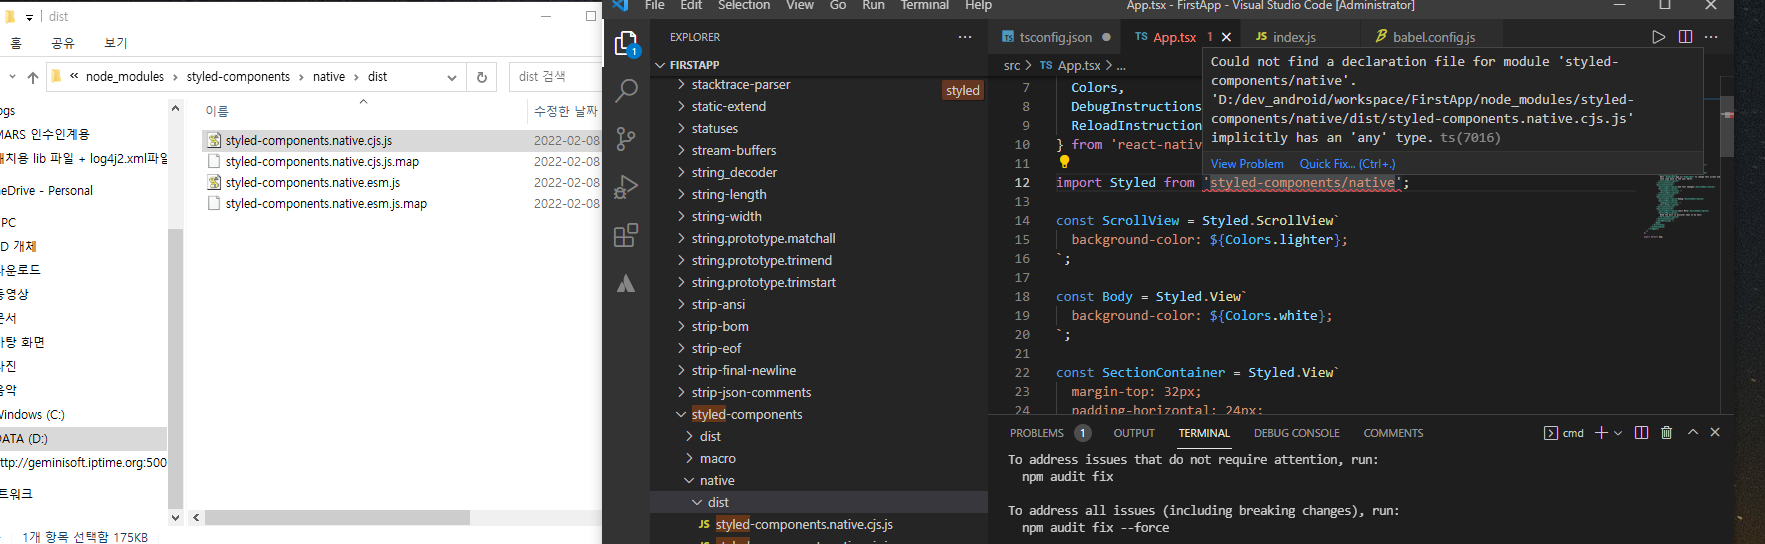
Task: Open the editor's more actions ellipsis
Action: pyautogui.click(x=1711, y=37)
